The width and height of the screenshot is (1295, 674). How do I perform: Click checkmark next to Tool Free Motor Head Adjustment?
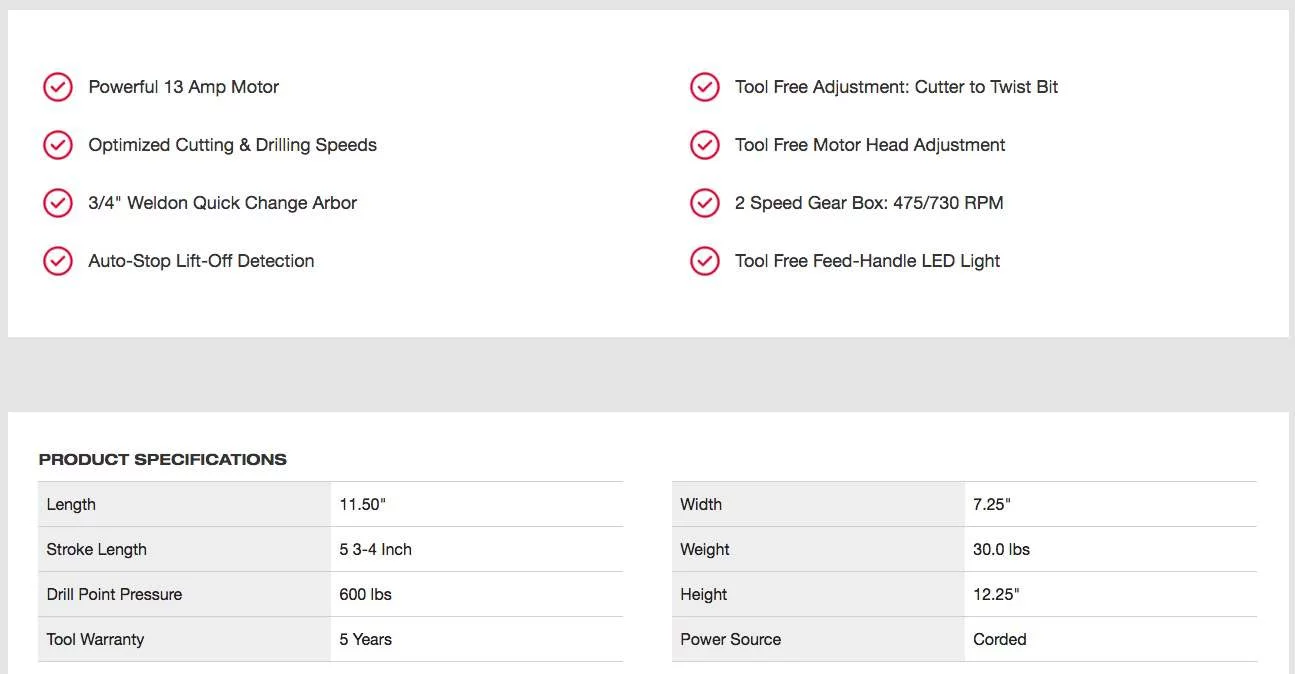coord(705,145)
